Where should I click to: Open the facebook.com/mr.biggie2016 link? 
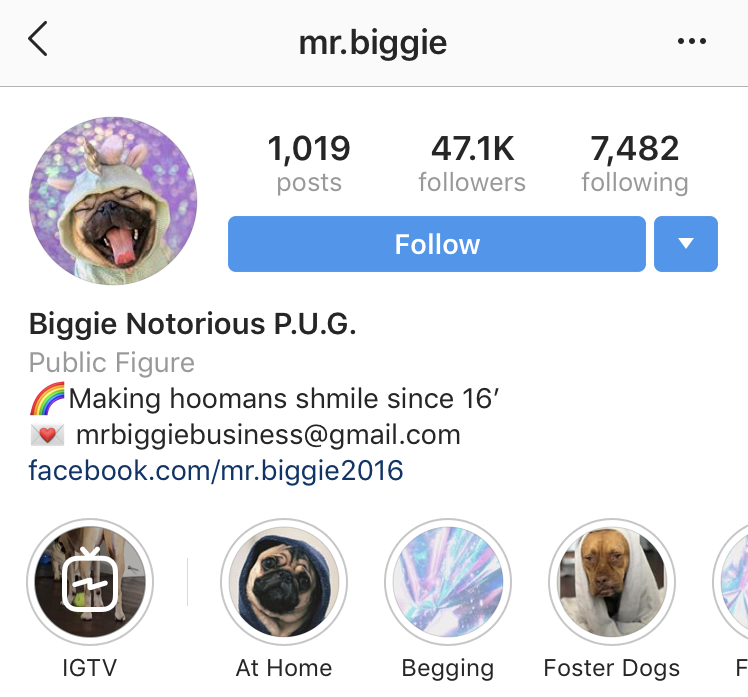pyautogui.click(x=216, y=471)
